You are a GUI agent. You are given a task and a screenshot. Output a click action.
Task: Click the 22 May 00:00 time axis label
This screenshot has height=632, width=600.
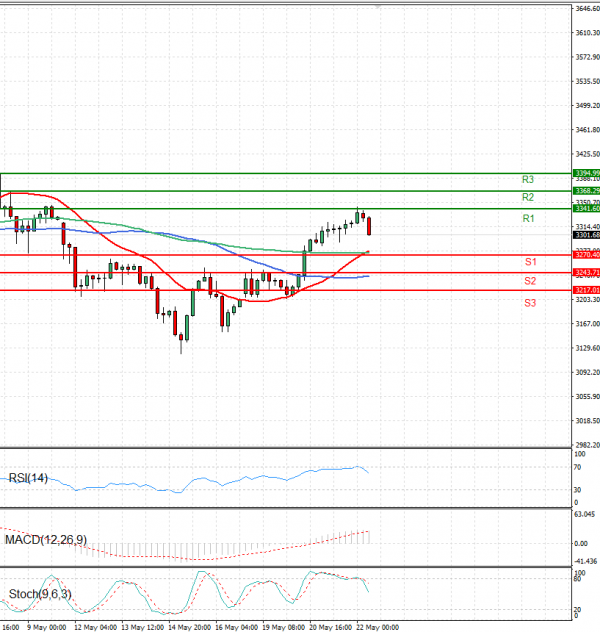tap(378, 627)
